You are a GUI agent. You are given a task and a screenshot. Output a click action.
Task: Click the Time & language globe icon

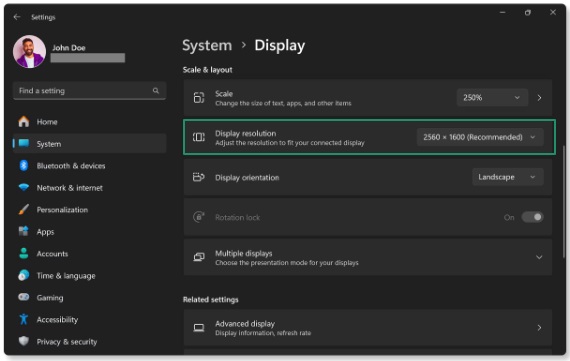pyautogui.click(x=24, y=275)
